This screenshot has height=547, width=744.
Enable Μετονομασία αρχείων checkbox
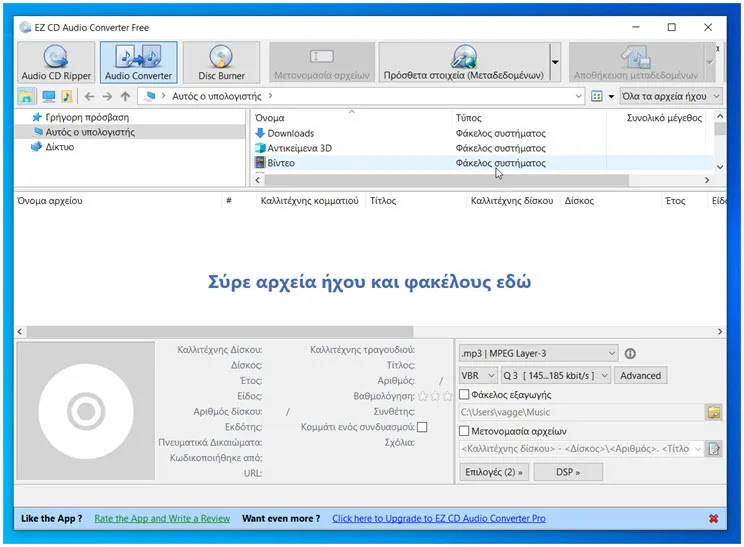(465, 431)
